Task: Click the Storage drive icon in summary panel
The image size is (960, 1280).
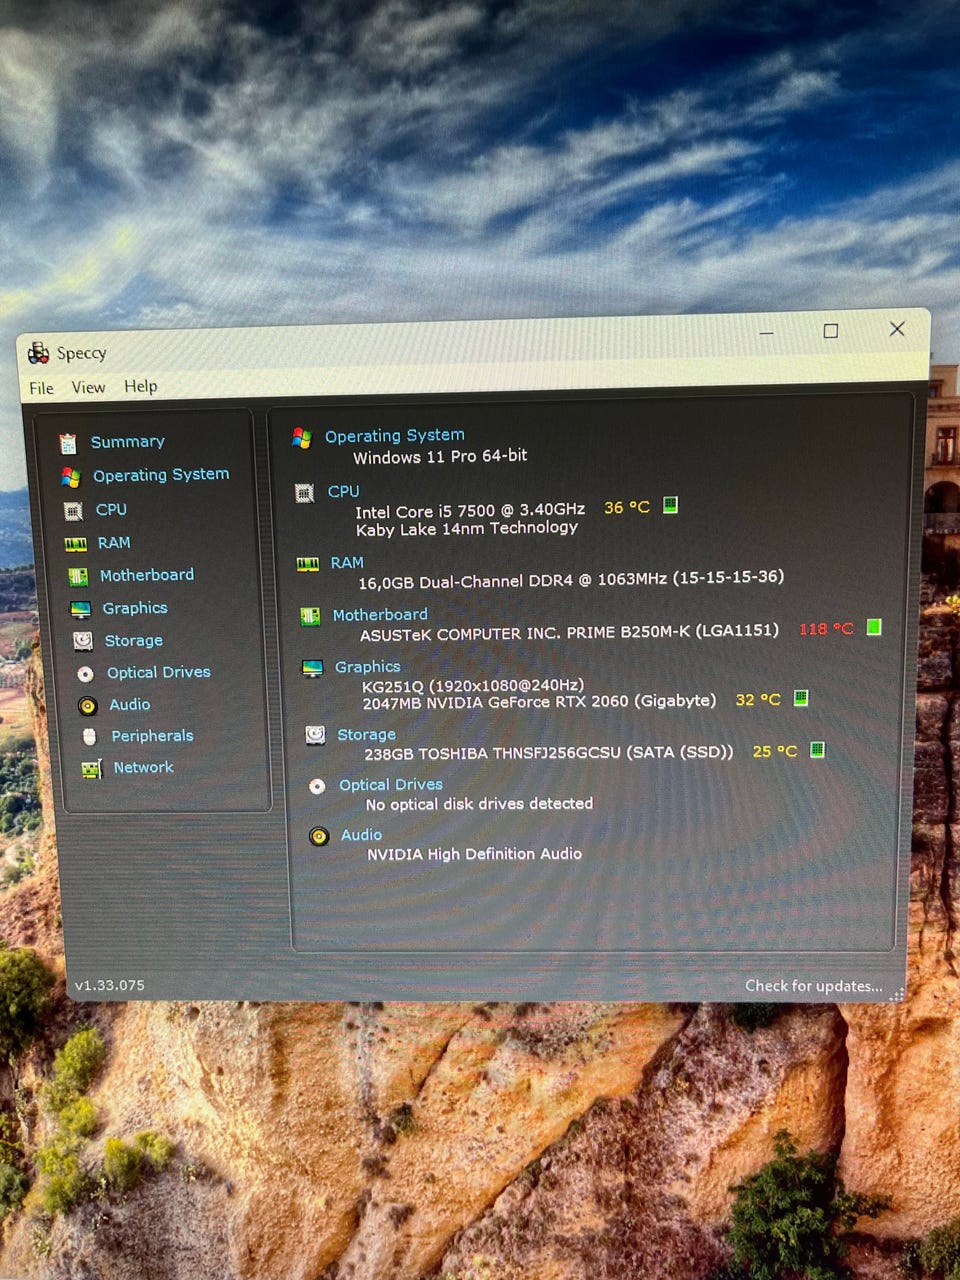Action: [315, 735]
